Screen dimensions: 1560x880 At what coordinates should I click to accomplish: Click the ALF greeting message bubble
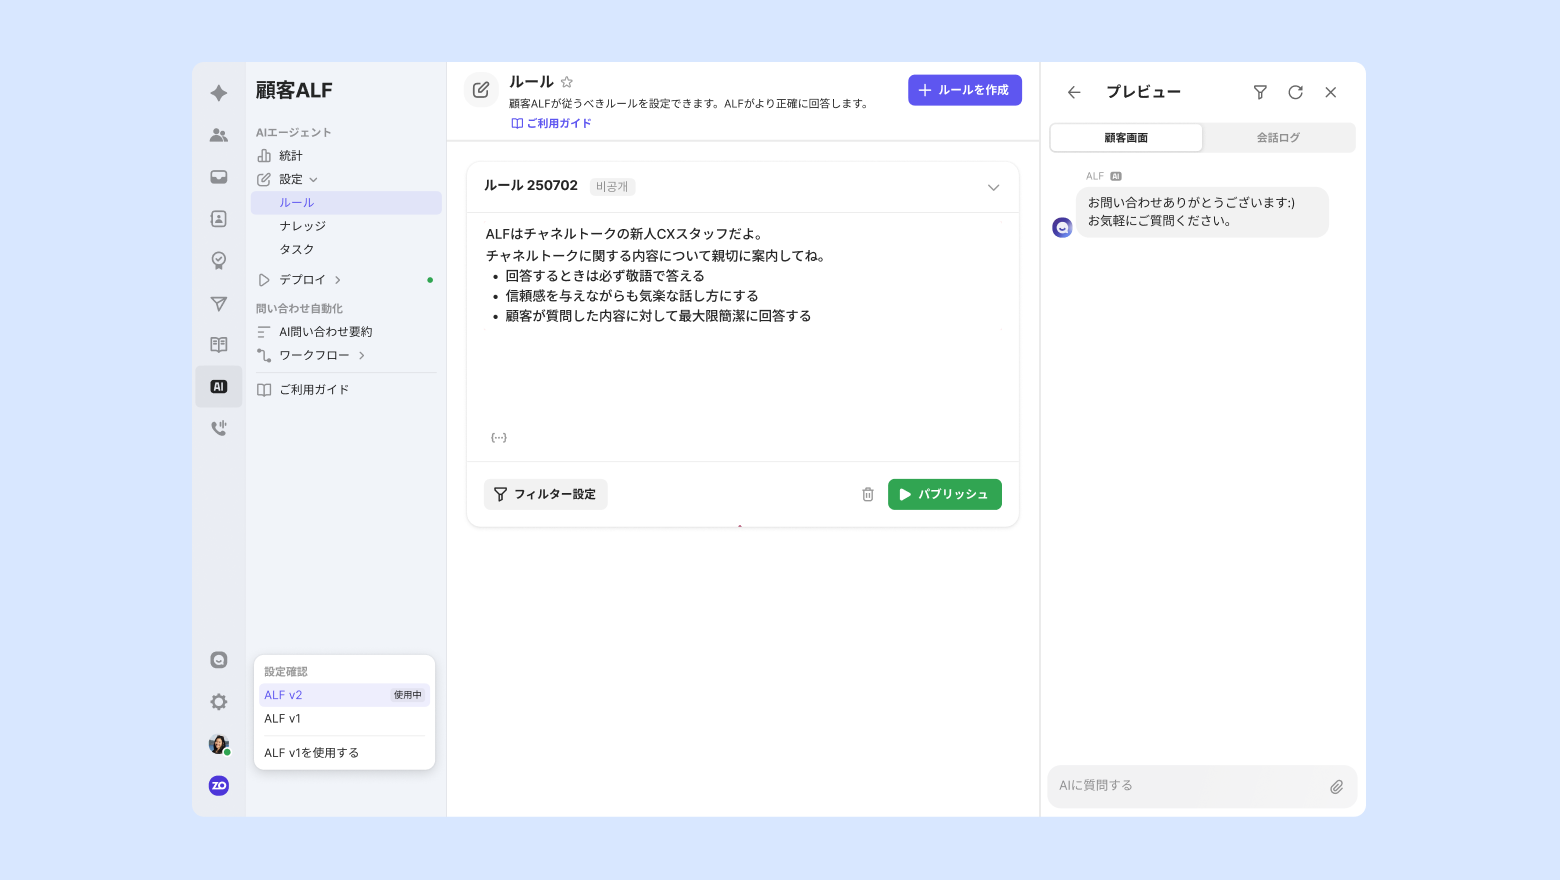[x=1202, y=212]
